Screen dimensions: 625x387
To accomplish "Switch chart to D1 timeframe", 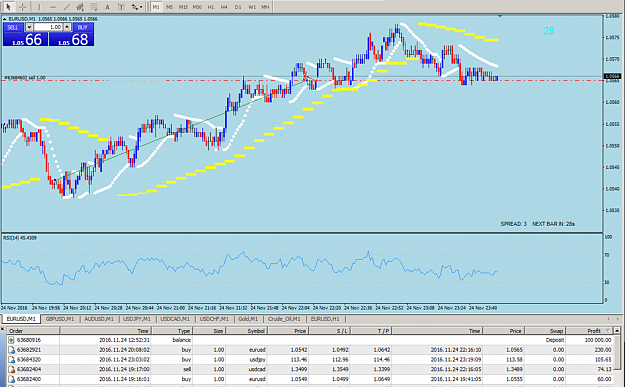I will tap(238, 7).
